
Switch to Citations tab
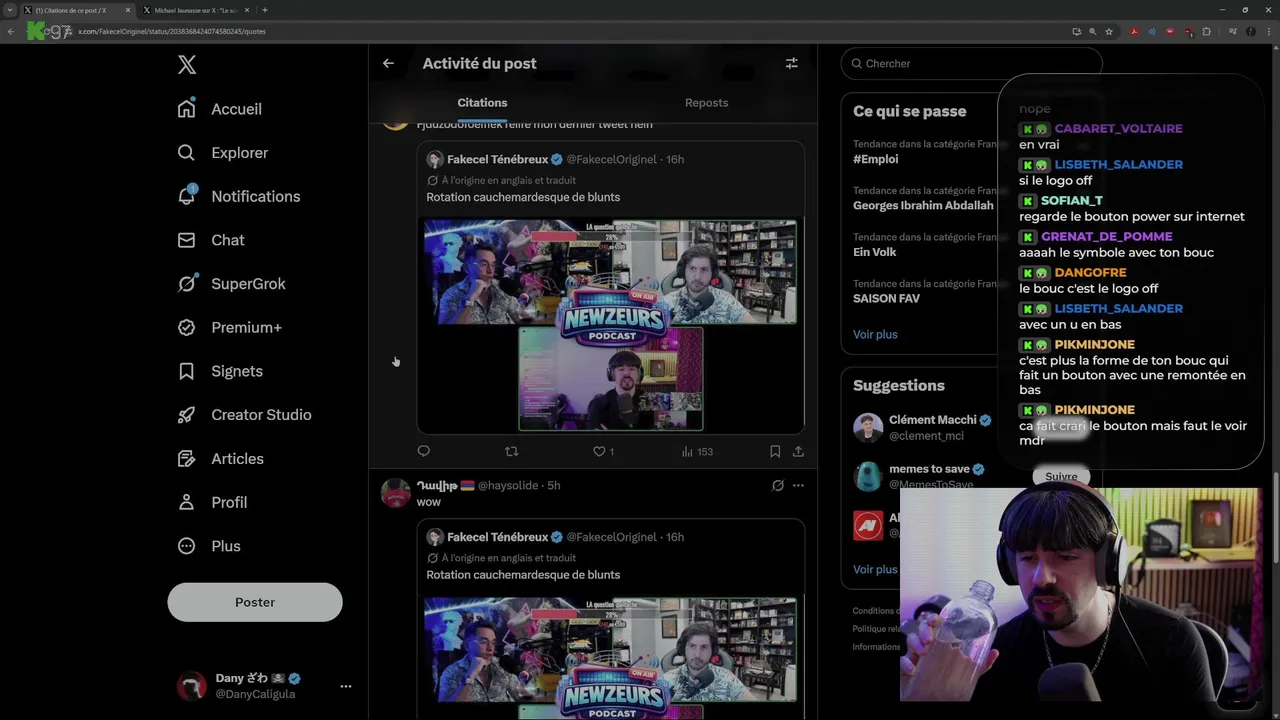[482, 103]
